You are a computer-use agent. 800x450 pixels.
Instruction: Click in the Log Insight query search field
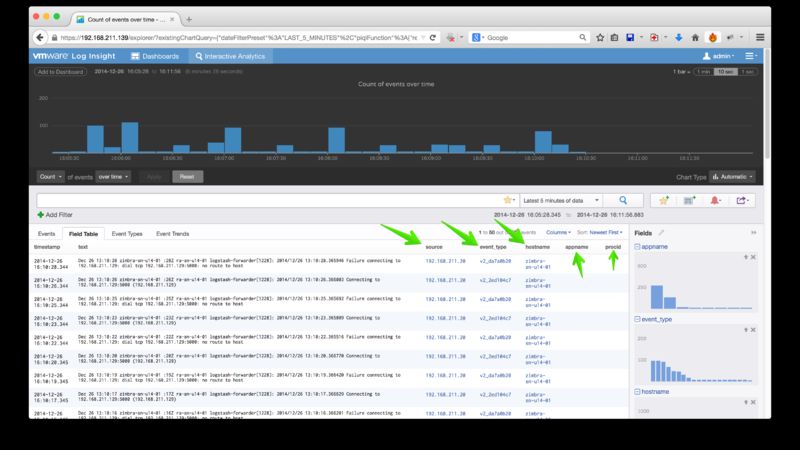pos(270,201)
